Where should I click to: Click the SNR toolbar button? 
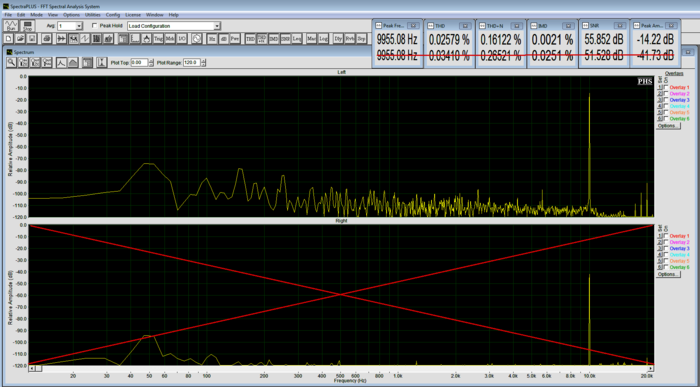(285, 39)
